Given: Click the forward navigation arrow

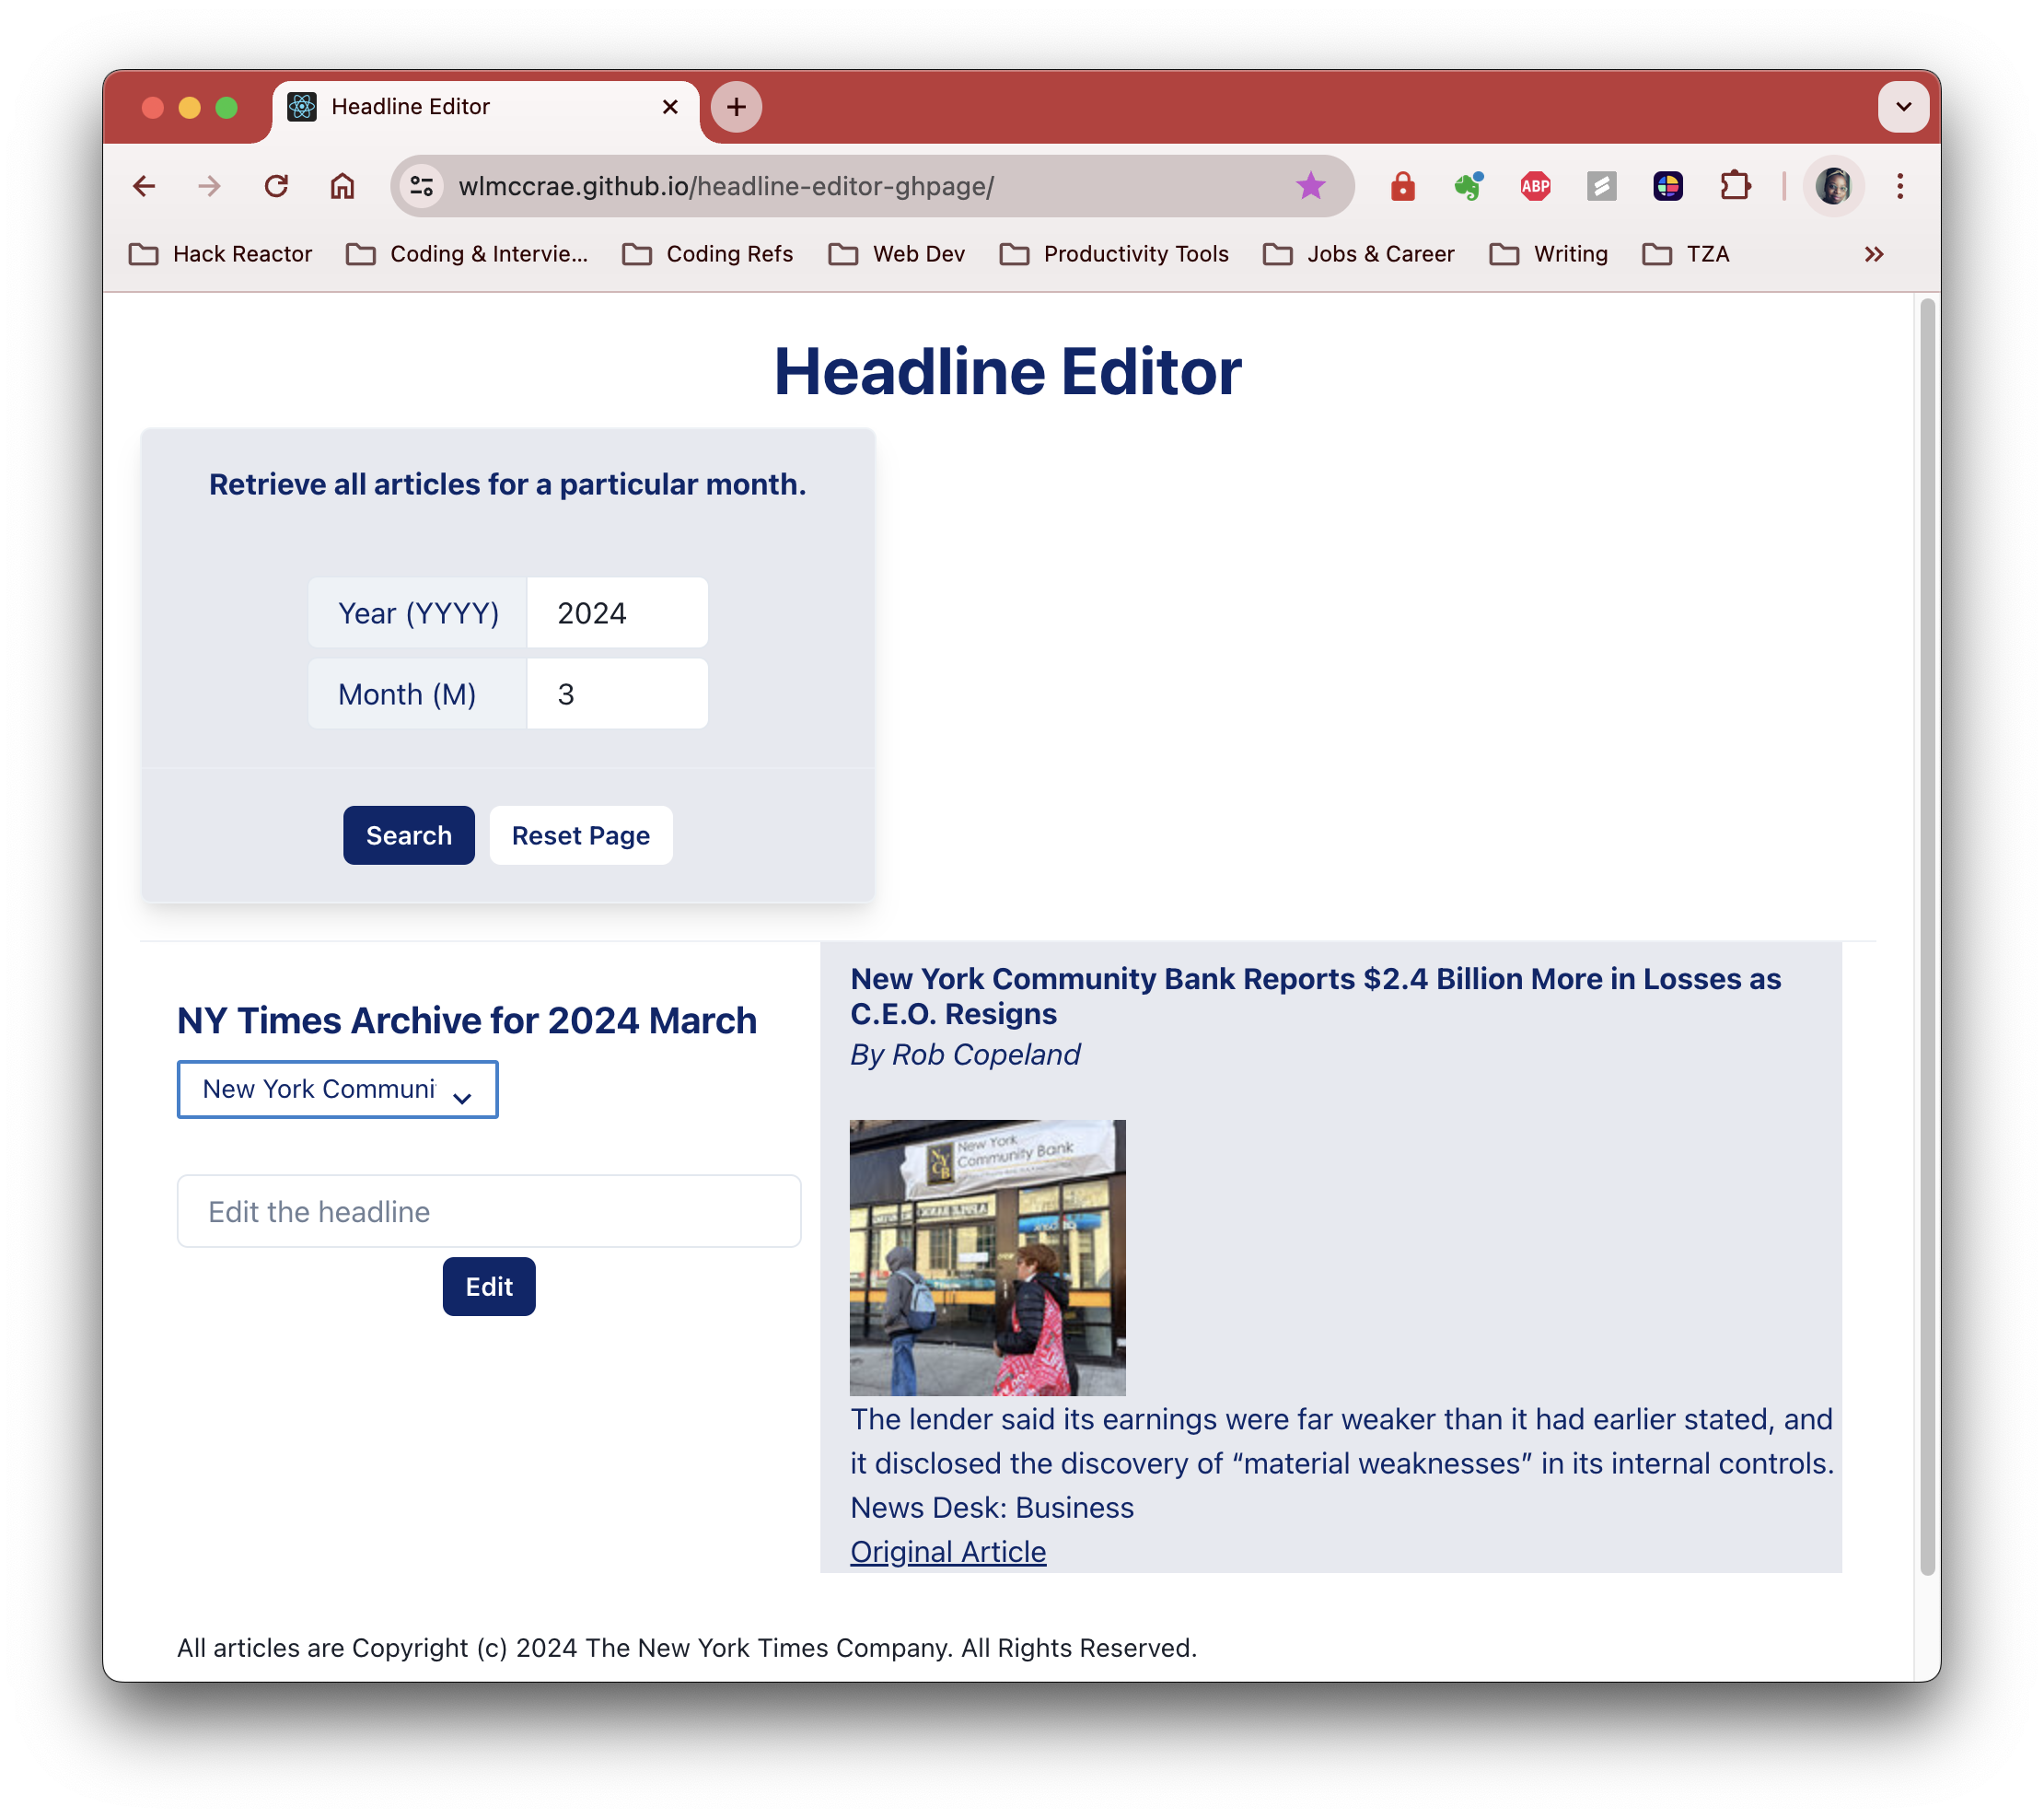Looking at the screenshot, I should 210,186.
